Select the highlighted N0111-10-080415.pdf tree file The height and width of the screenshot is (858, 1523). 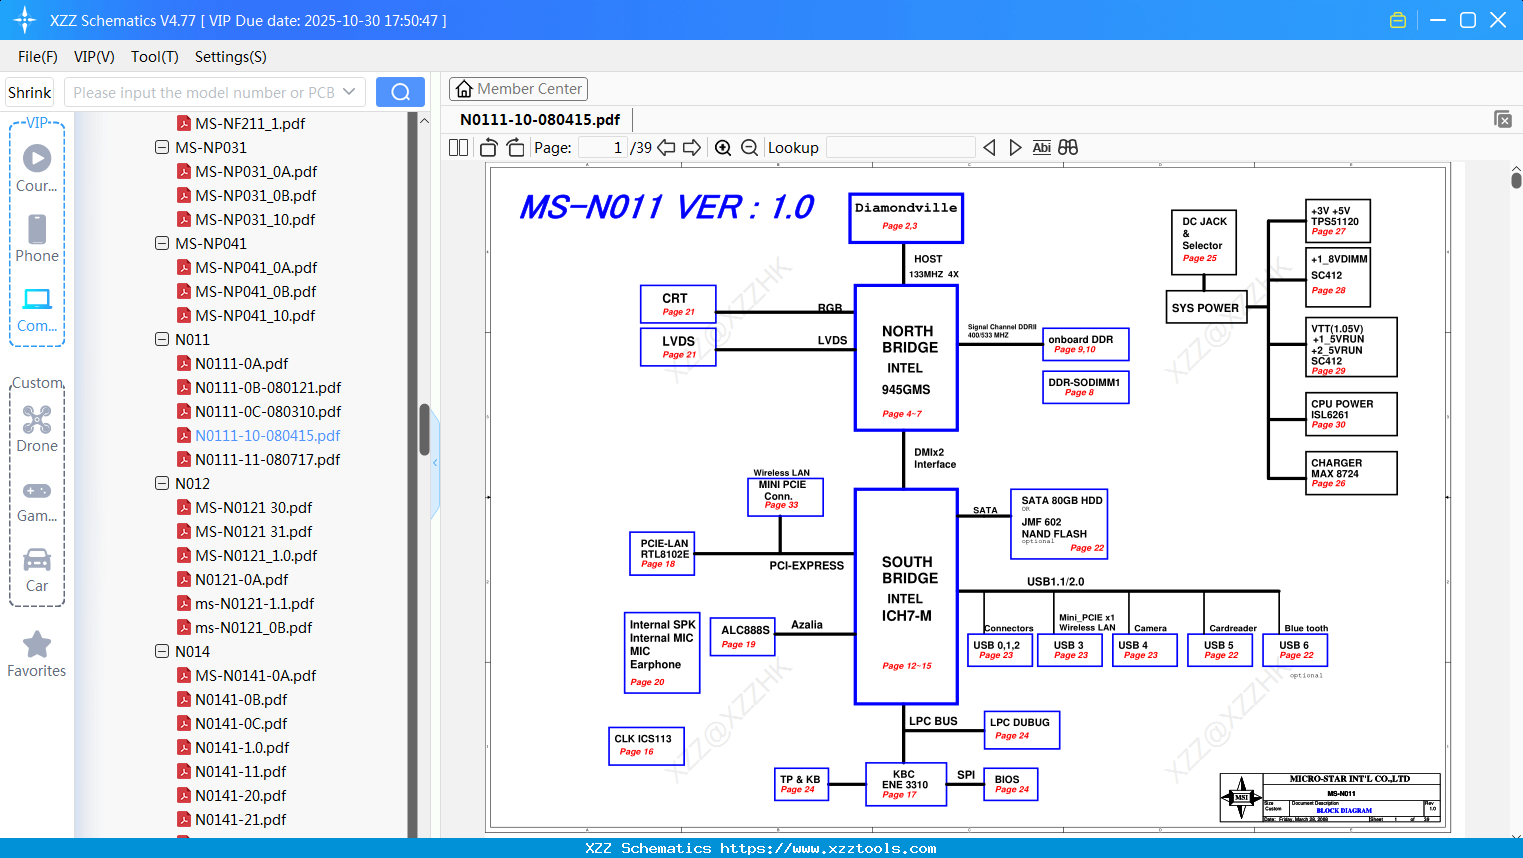(x=267, y=435)
